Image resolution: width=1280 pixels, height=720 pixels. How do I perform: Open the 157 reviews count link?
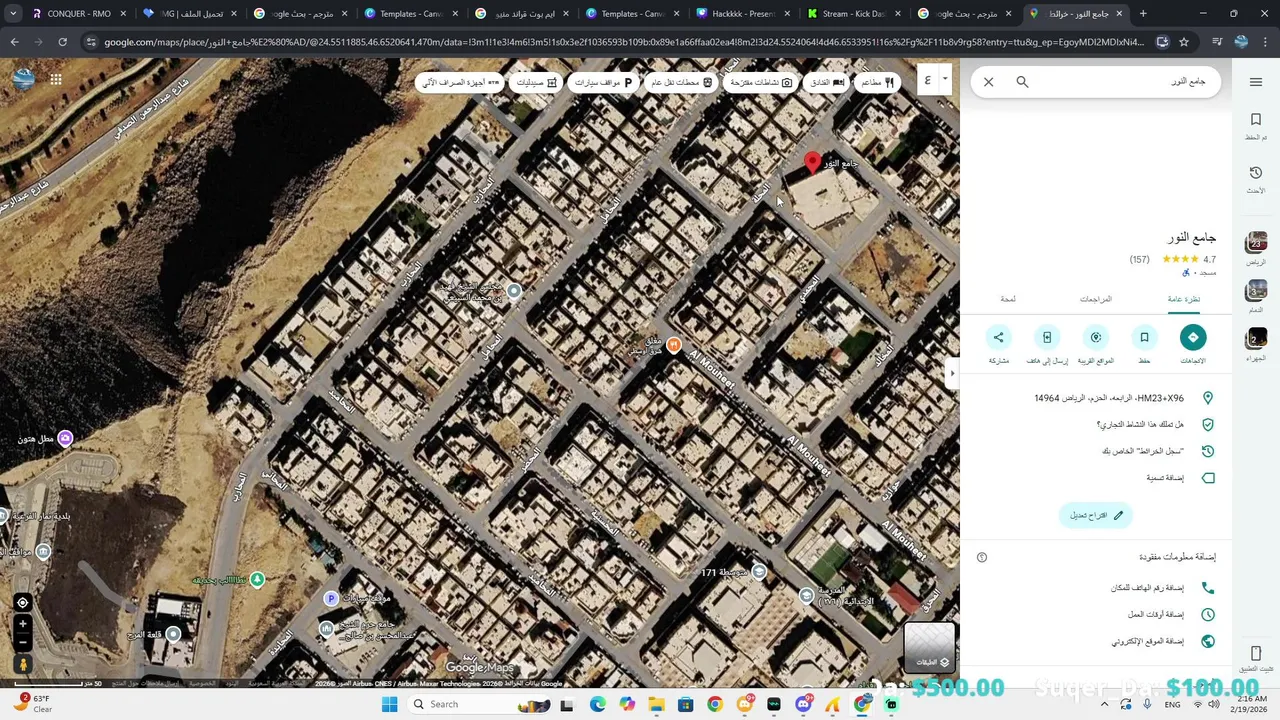click(1139, 259)
